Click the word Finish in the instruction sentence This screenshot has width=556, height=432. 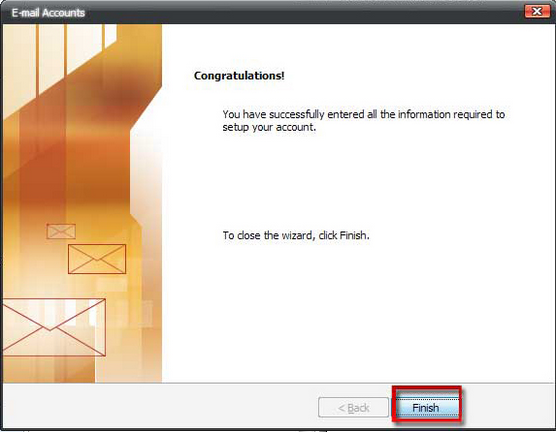pos(353,235)
